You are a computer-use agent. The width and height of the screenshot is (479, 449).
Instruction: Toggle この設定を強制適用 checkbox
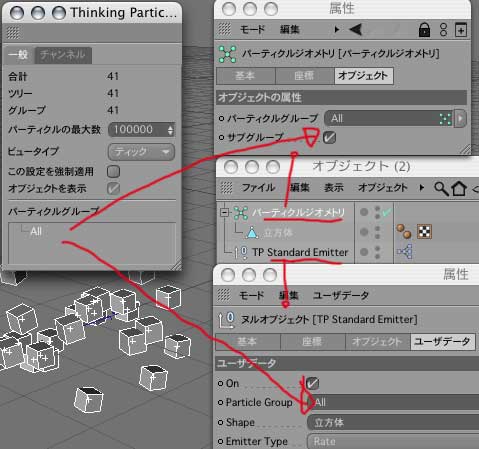[x=113, y=172]
